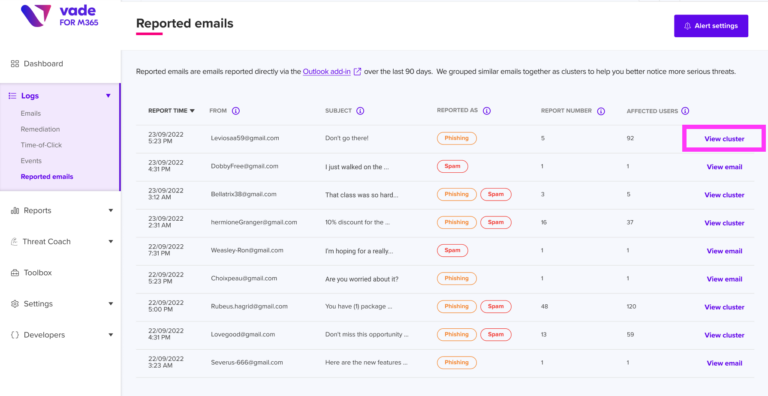768x396 pixels.
Task: Open Events under Logs
Action: (31, 161)
